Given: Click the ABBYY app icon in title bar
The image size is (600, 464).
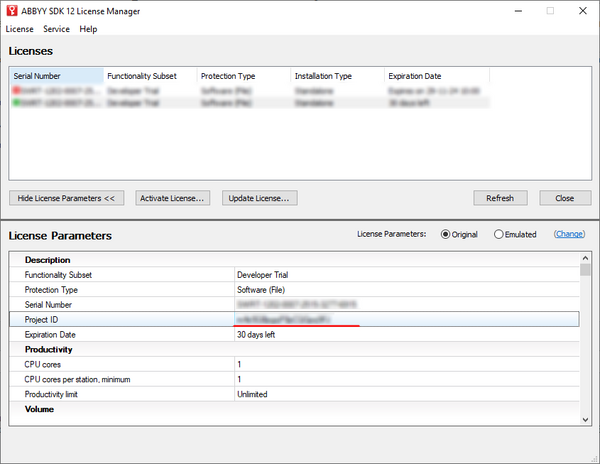Looking at the screenshot, I should pyautogui.click(x=13, y=11).
